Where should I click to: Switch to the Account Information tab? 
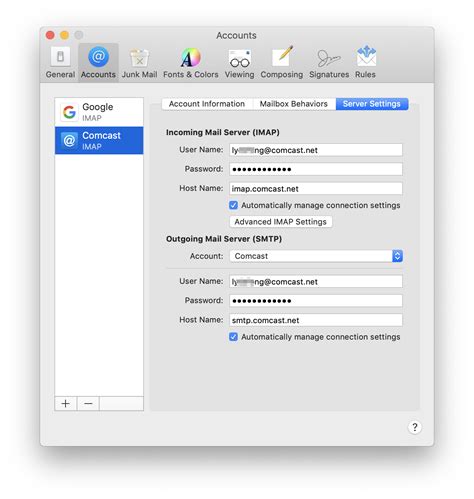(x=207, y=104)
